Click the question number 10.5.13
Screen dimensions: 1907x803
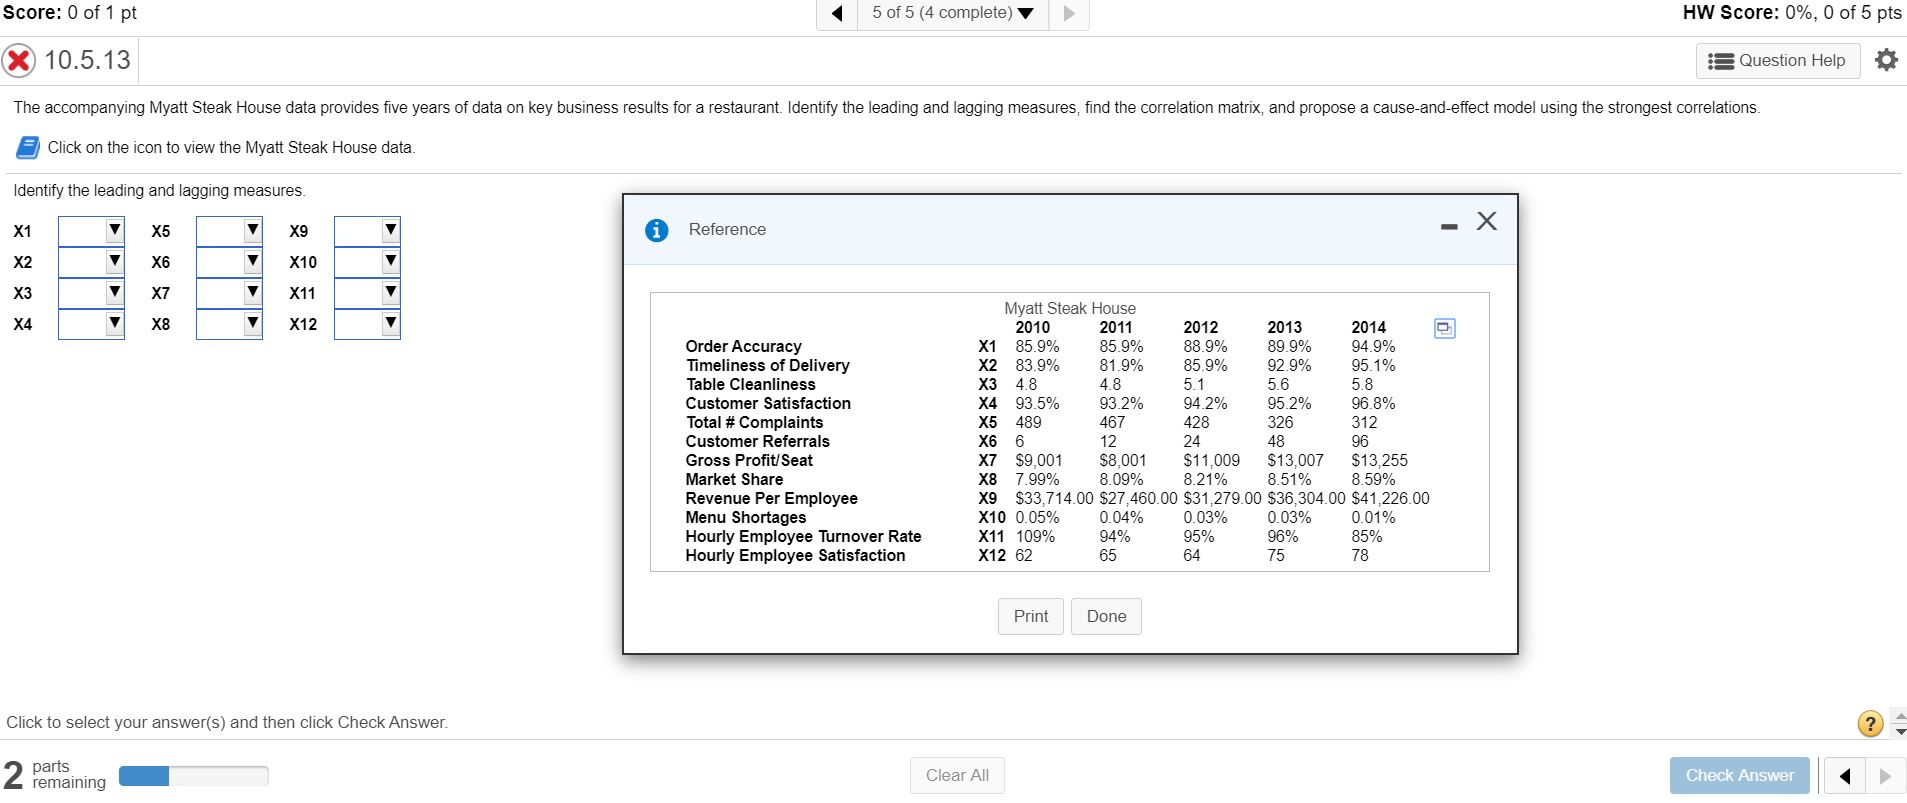[87, 60]
